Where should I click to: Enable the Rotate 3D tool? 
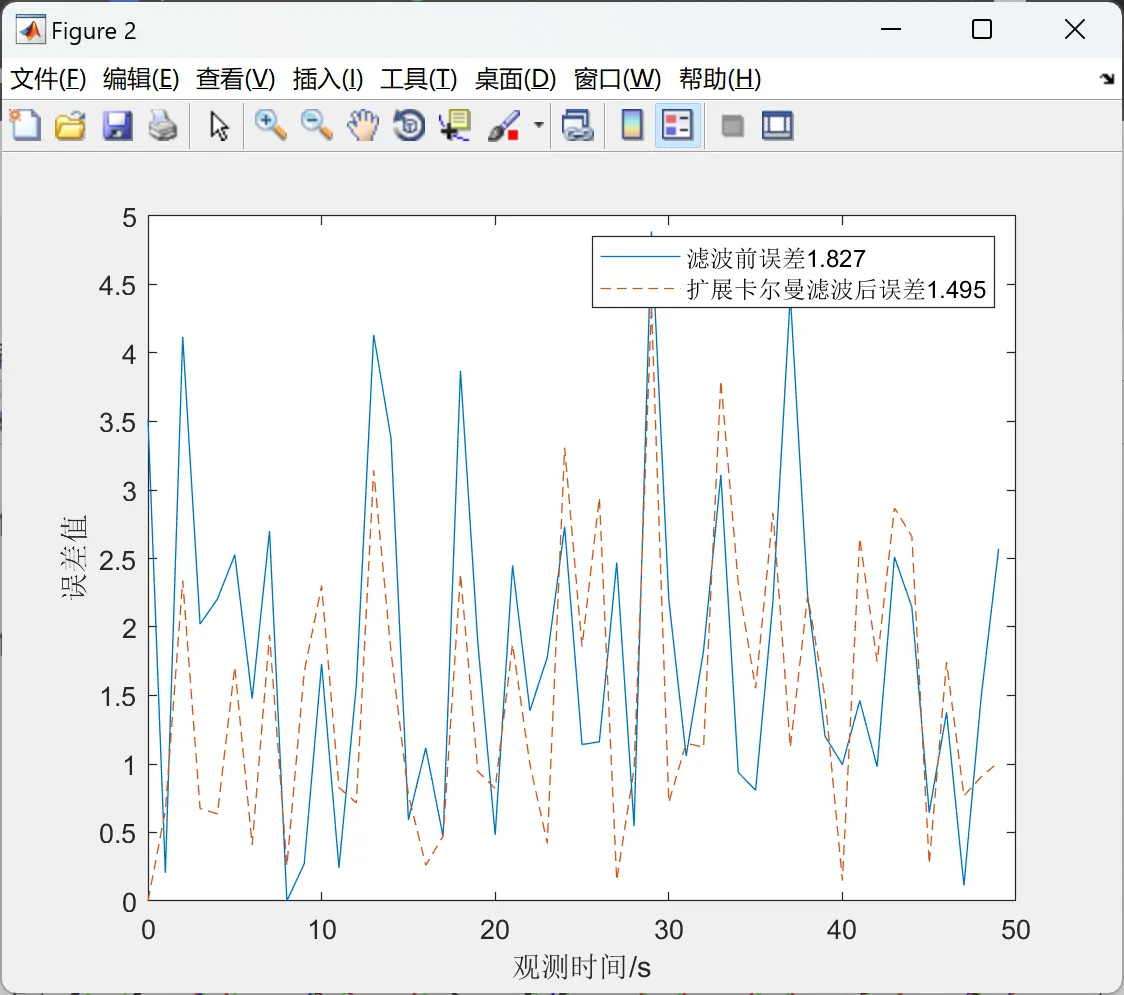(x=409, y=125)
